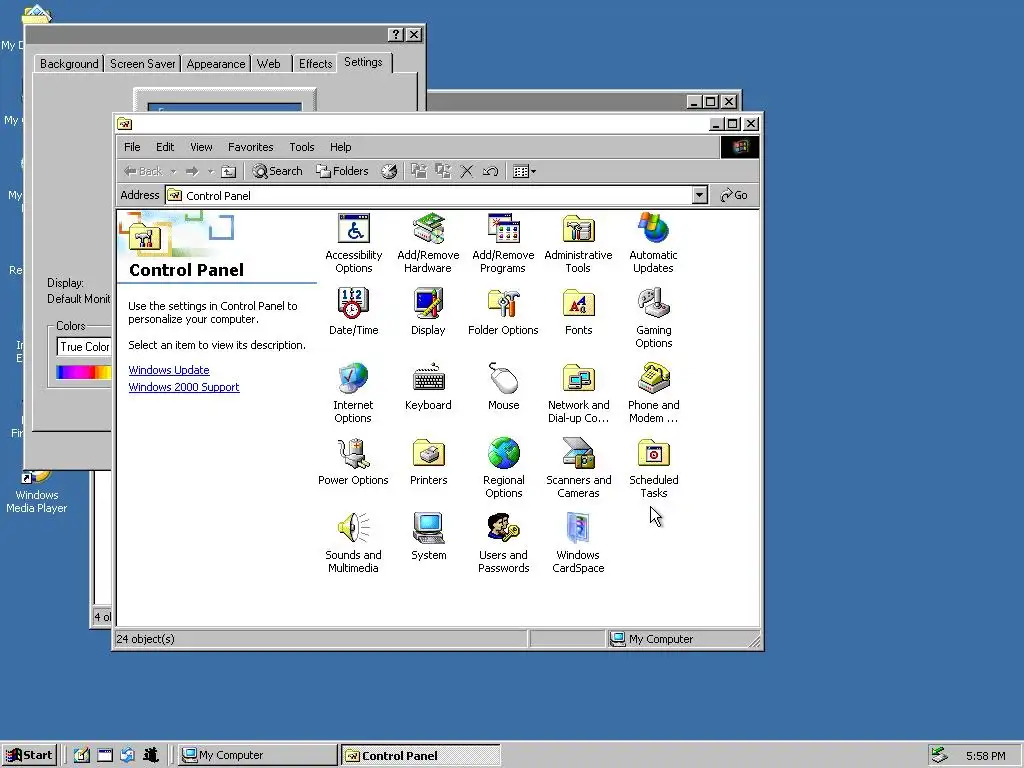Screen dimensions: 1024x768
Task: Switch to Screen Saver tab
Action: point(142,64)
